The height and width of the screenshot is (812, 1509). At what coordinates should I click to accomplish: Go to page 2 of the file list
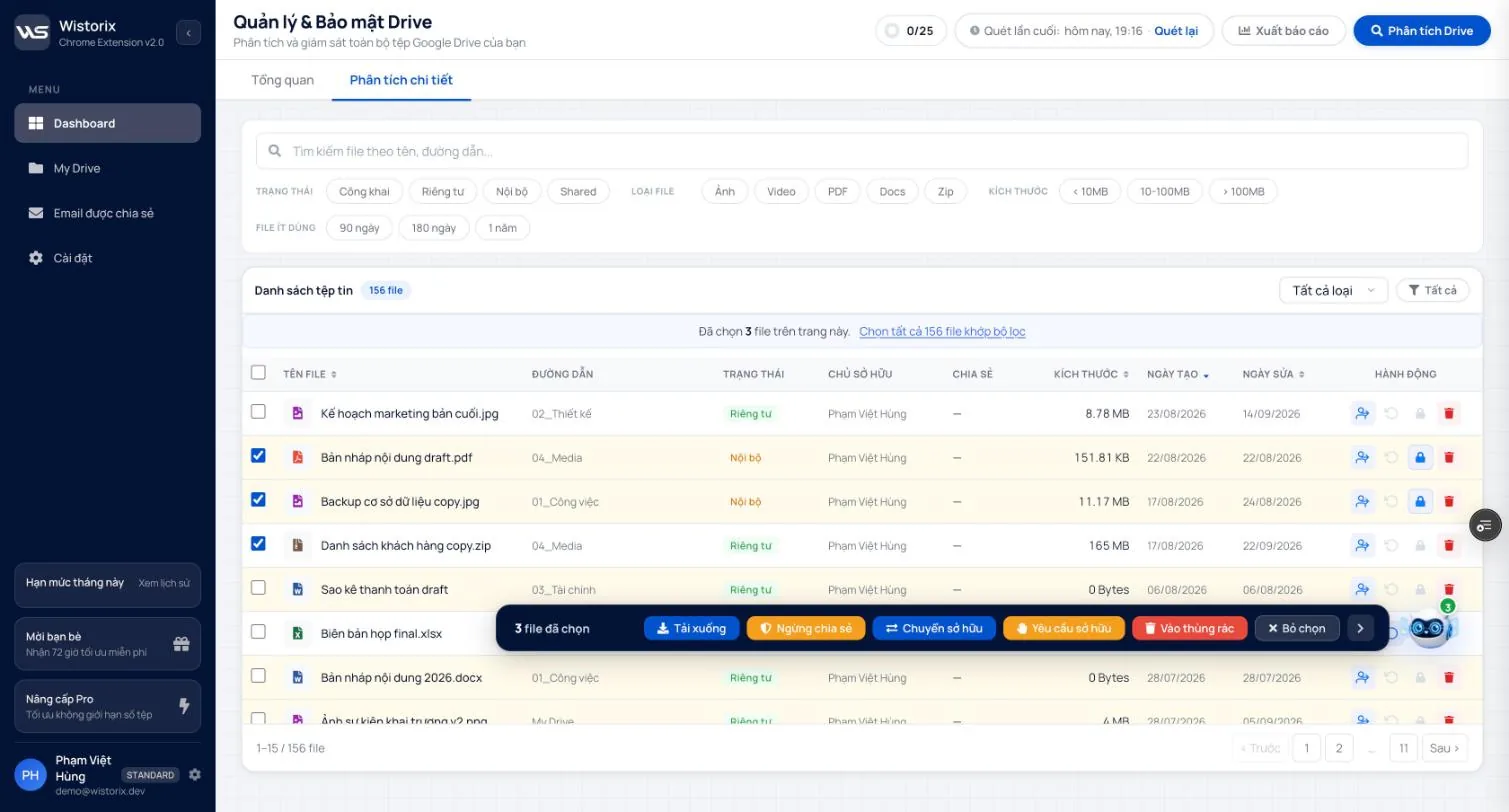[1339, 748]
